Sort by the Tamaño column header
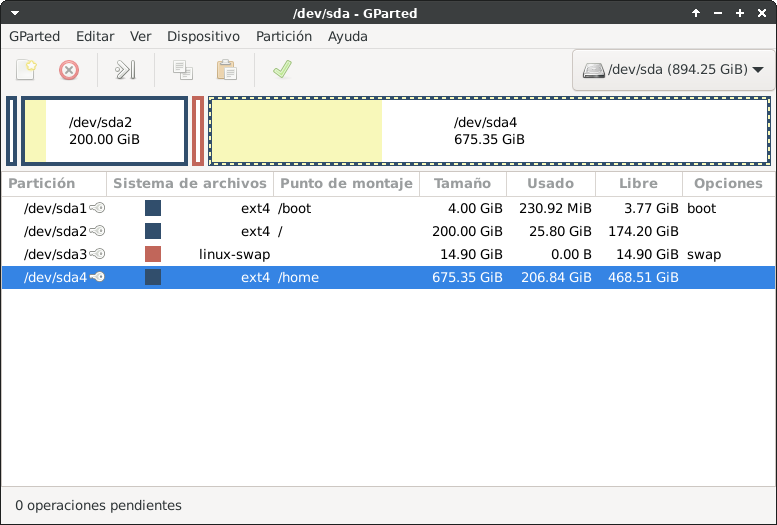 462,184
